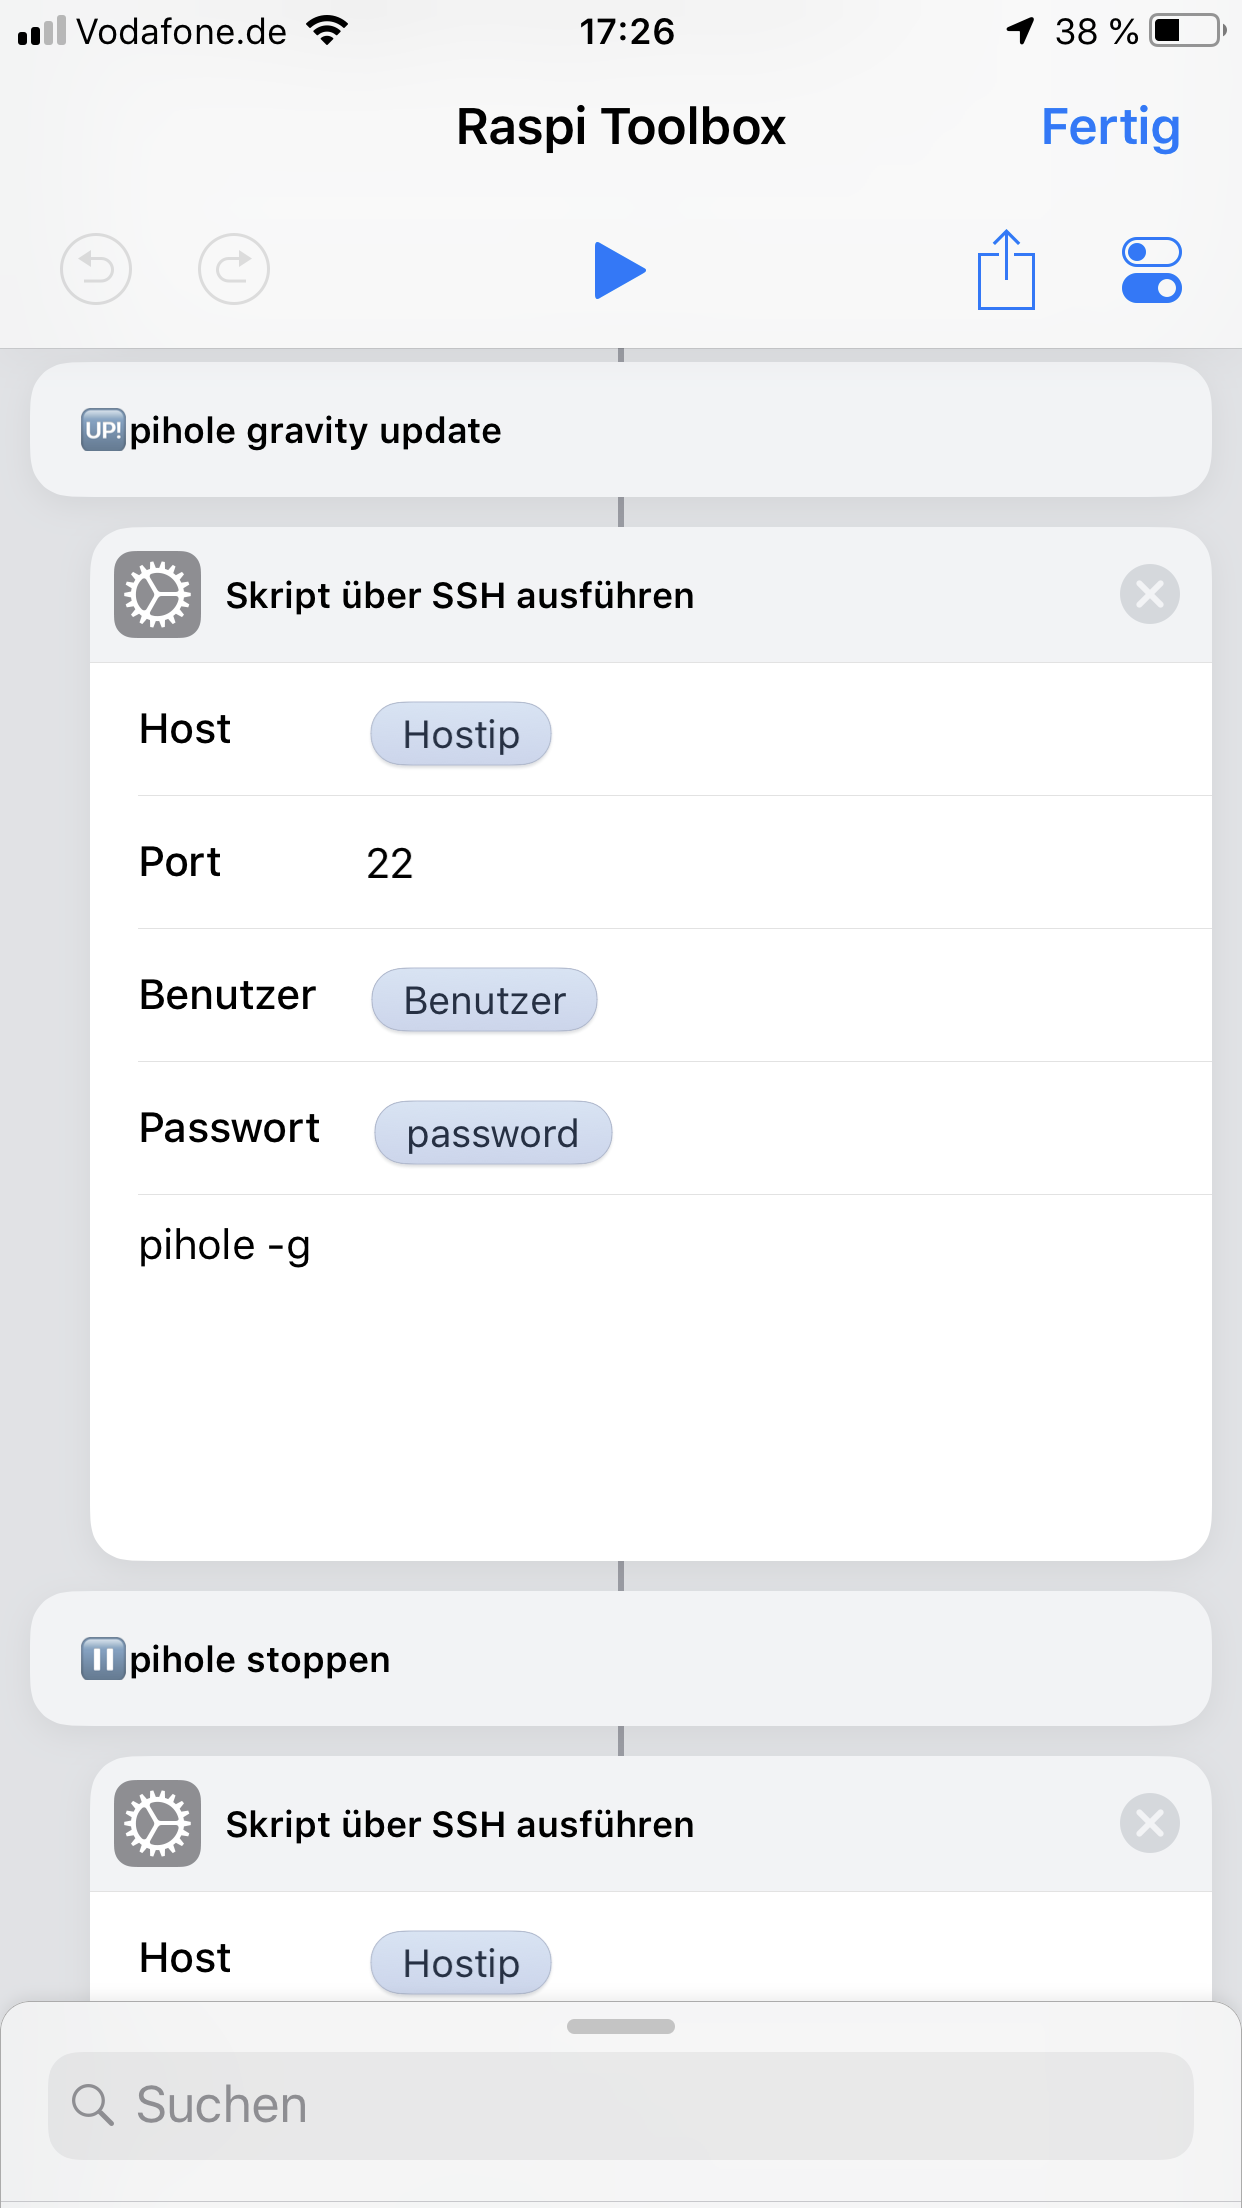This screenshot has height=2208, width=1242.
Task: Tap the action drawer grab handle
Action: [x=620, y=2027]
